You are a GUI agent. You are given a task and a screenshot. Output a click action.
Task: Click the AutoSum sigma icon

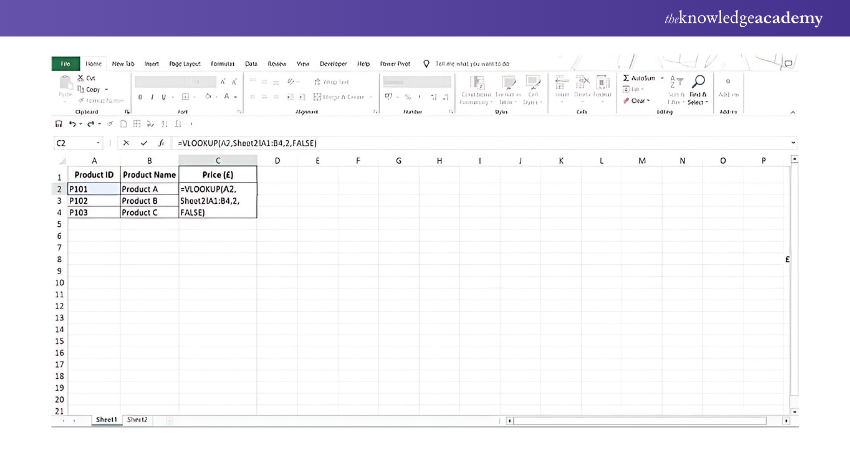tap(627, 78)
